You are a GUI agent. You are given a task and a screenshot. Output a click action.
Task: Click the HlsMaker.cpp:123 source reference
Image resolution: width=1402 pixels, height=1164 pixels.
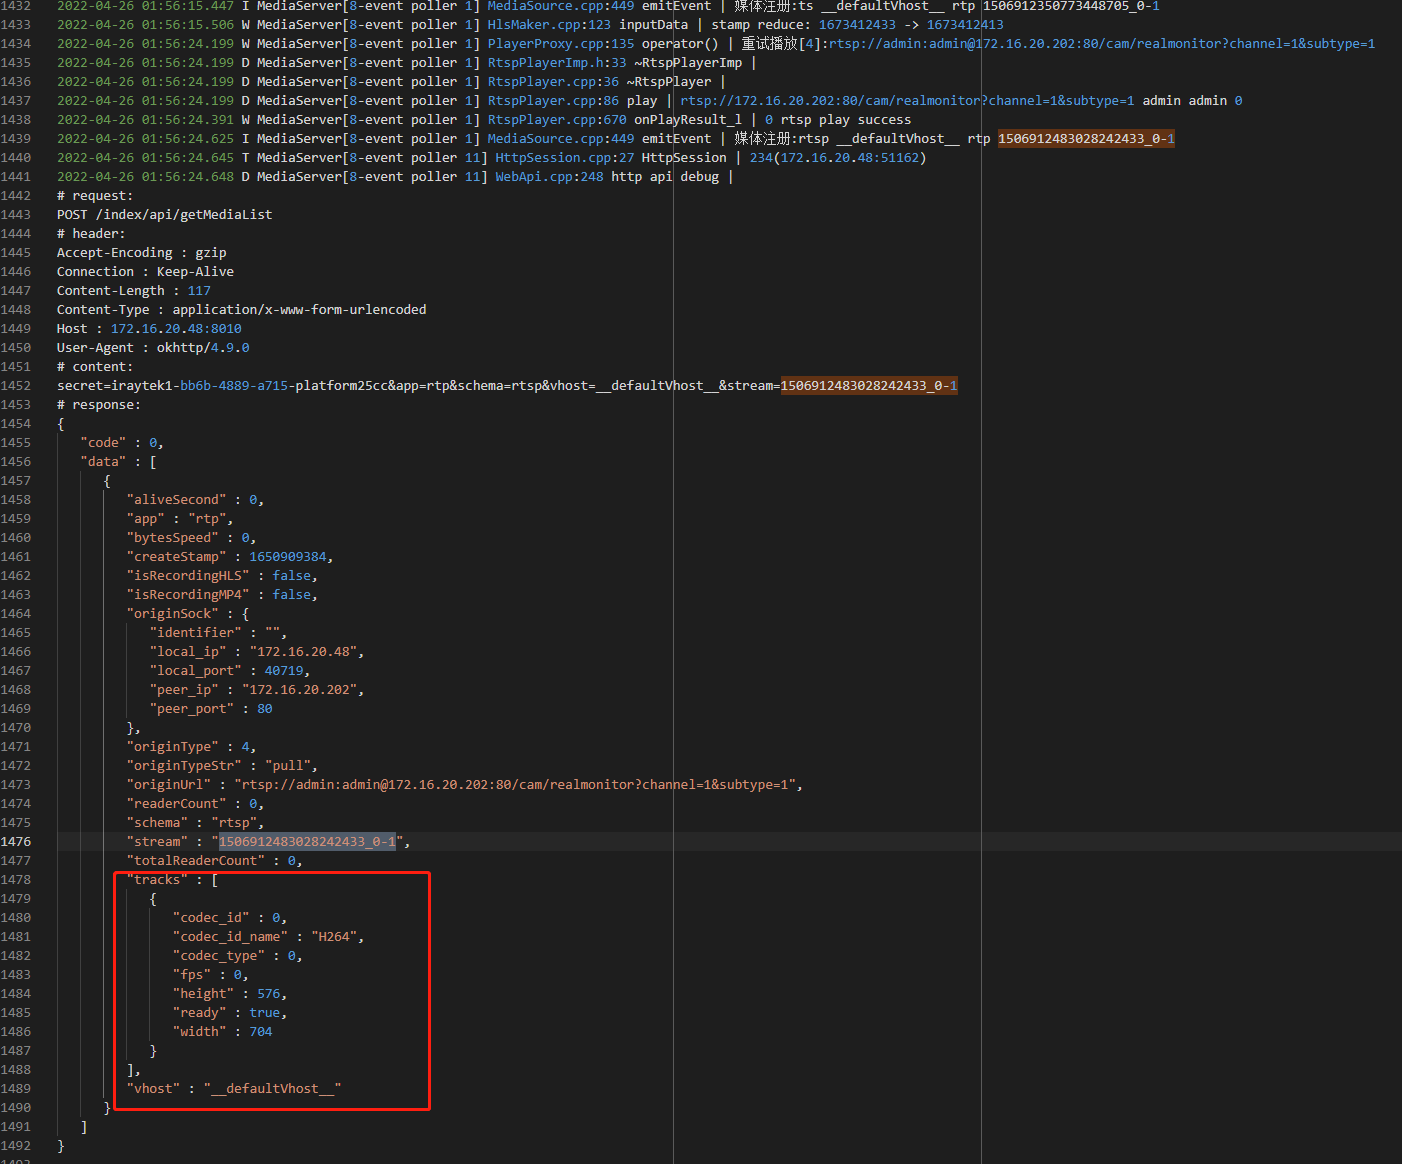(549, 25)
